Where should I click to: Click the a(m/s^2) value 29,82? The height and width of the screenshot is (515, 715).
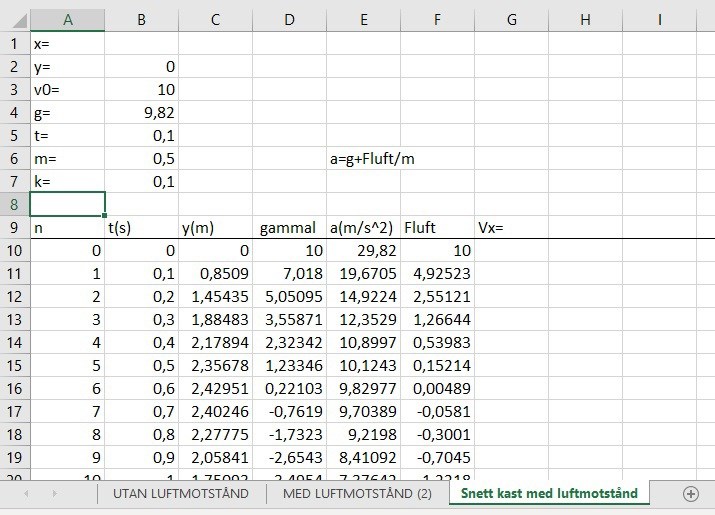[x=363, y=251]
